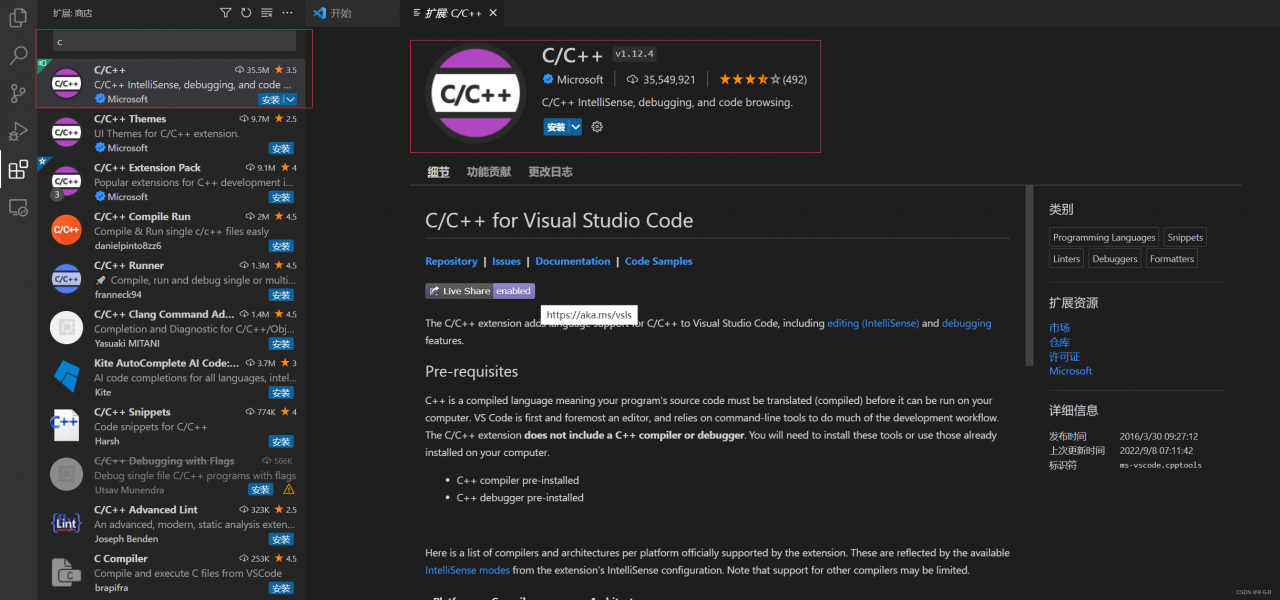Select the Snippets category tag
The height and width of the screenshot is (600, 1280).
(1185, 238)
